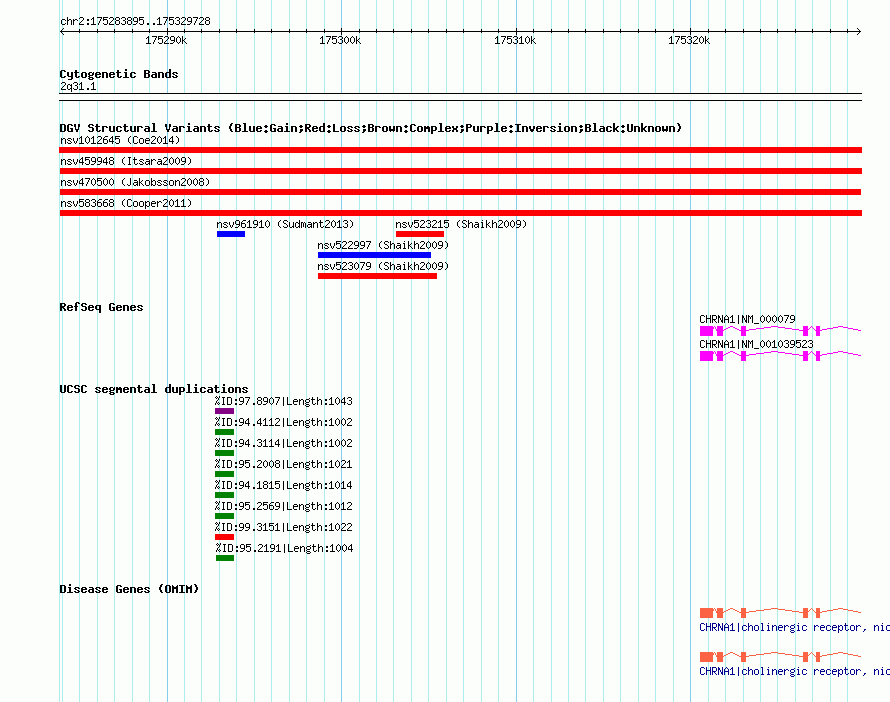Select the blue gain bar under nsv961910
The width and height of the screenshot is (890, 702).
point(230,234)
